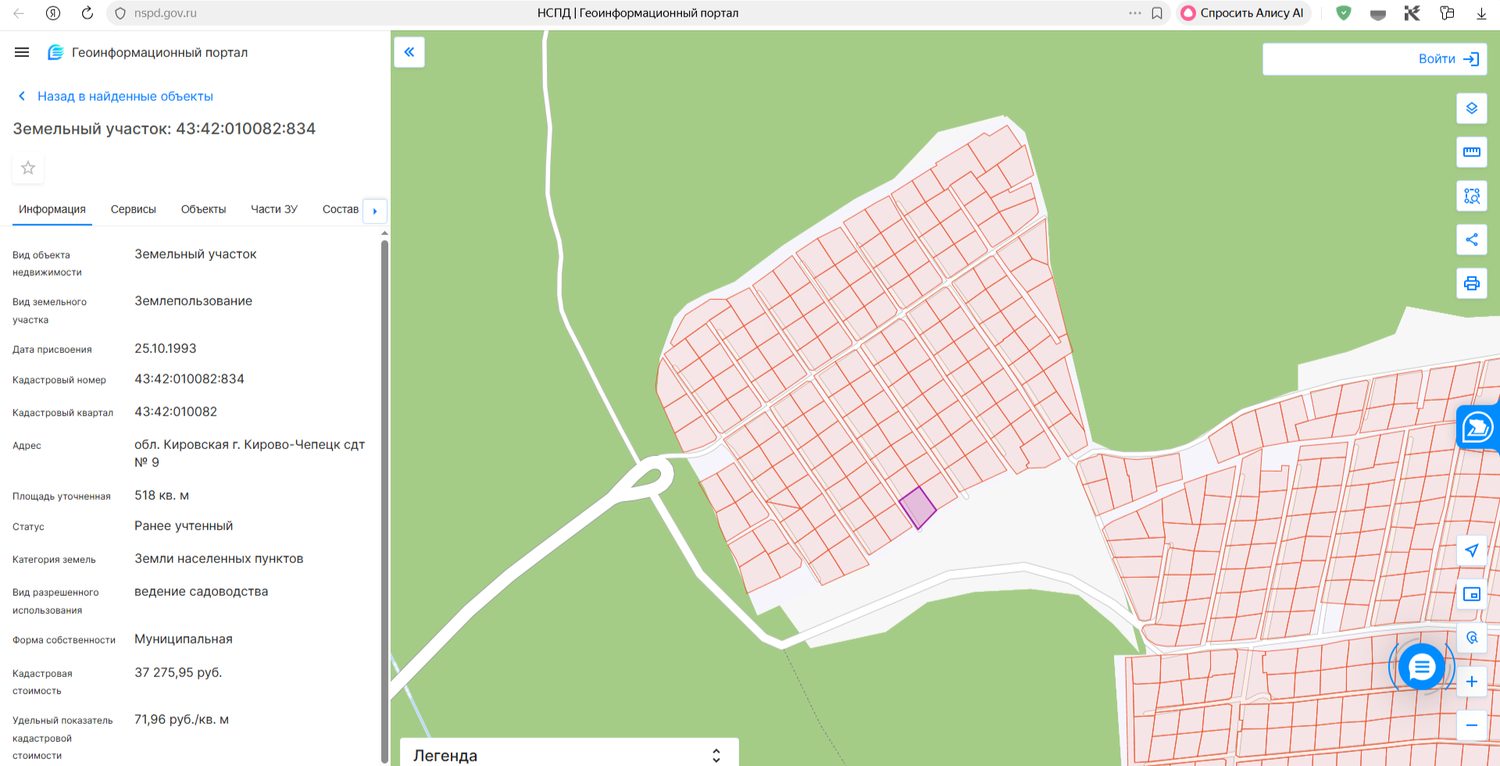The width and height of the screenshot is (1500, 766).
Task: Open the Геоинформационный портал home logo
Action: [148, 52]
